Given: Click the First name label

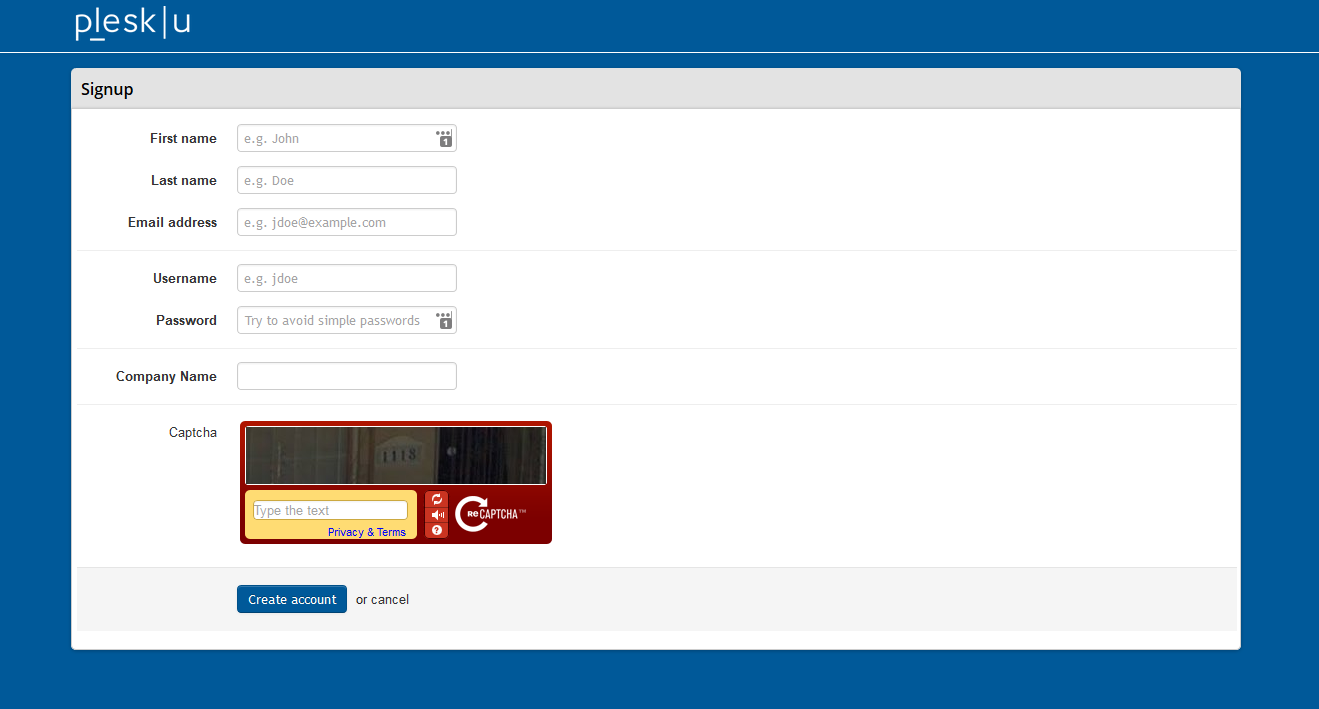Looking at the screenshot, I should pos(183,138).
